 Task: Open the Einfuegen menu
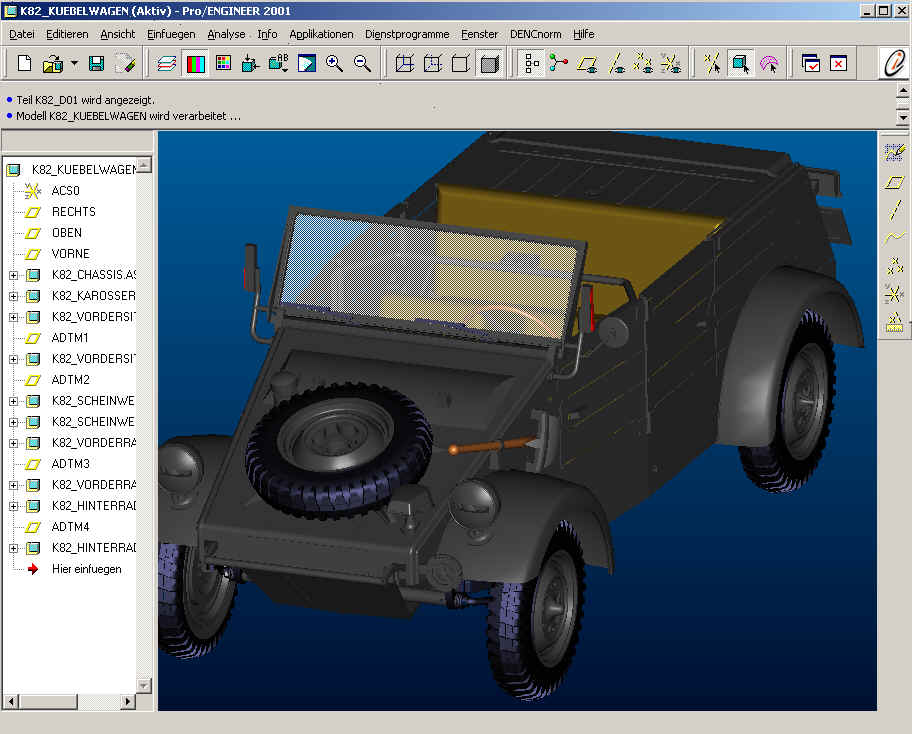[171, 34]
